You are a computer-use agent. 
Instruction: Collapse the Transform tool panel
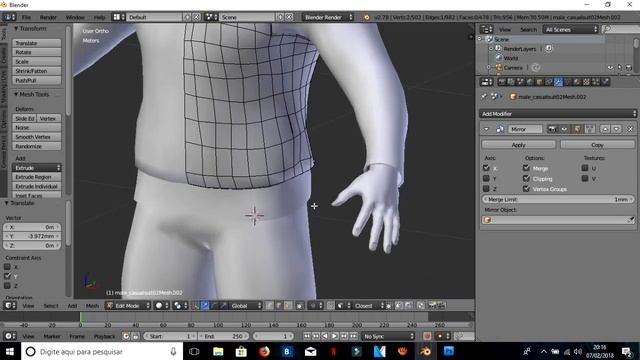coord(16,29)
